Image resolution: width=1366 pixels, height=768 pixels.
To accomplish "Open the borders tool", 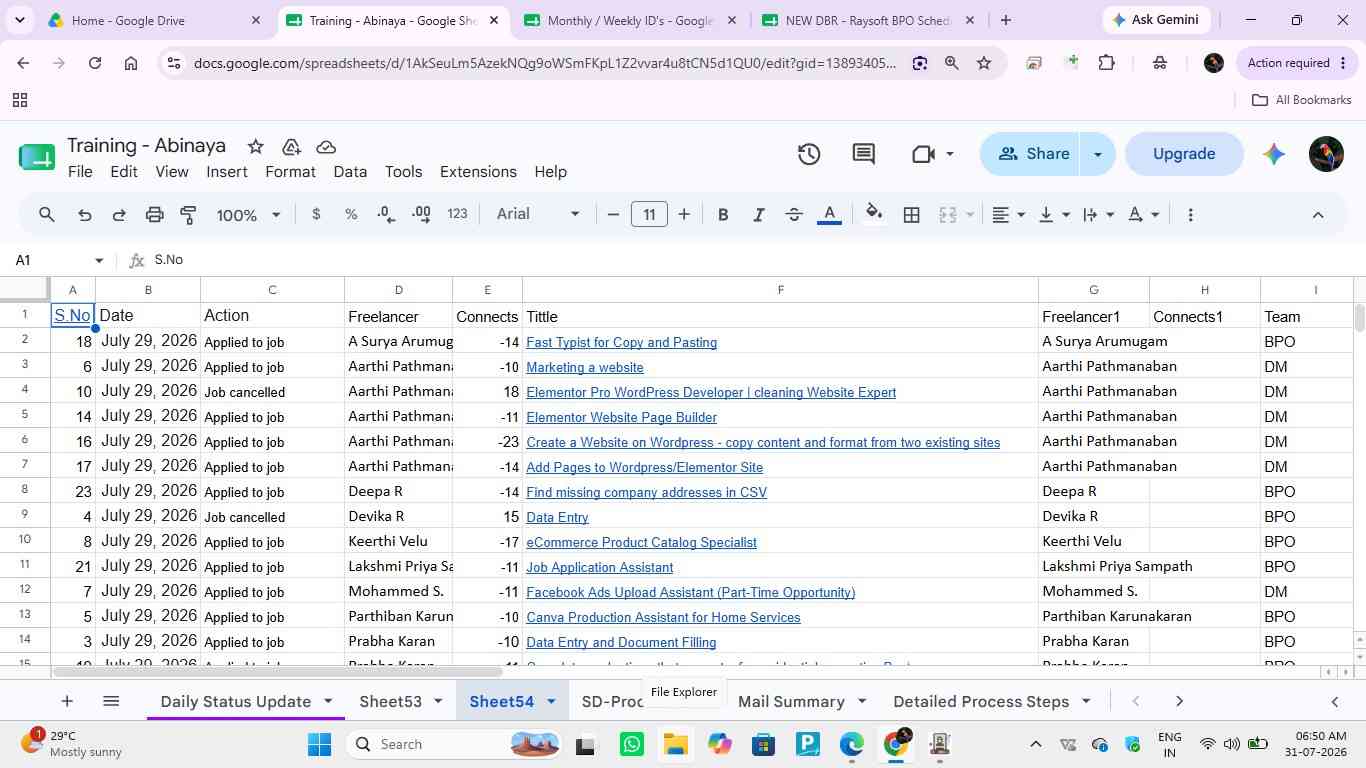I will tap(911, 214).
